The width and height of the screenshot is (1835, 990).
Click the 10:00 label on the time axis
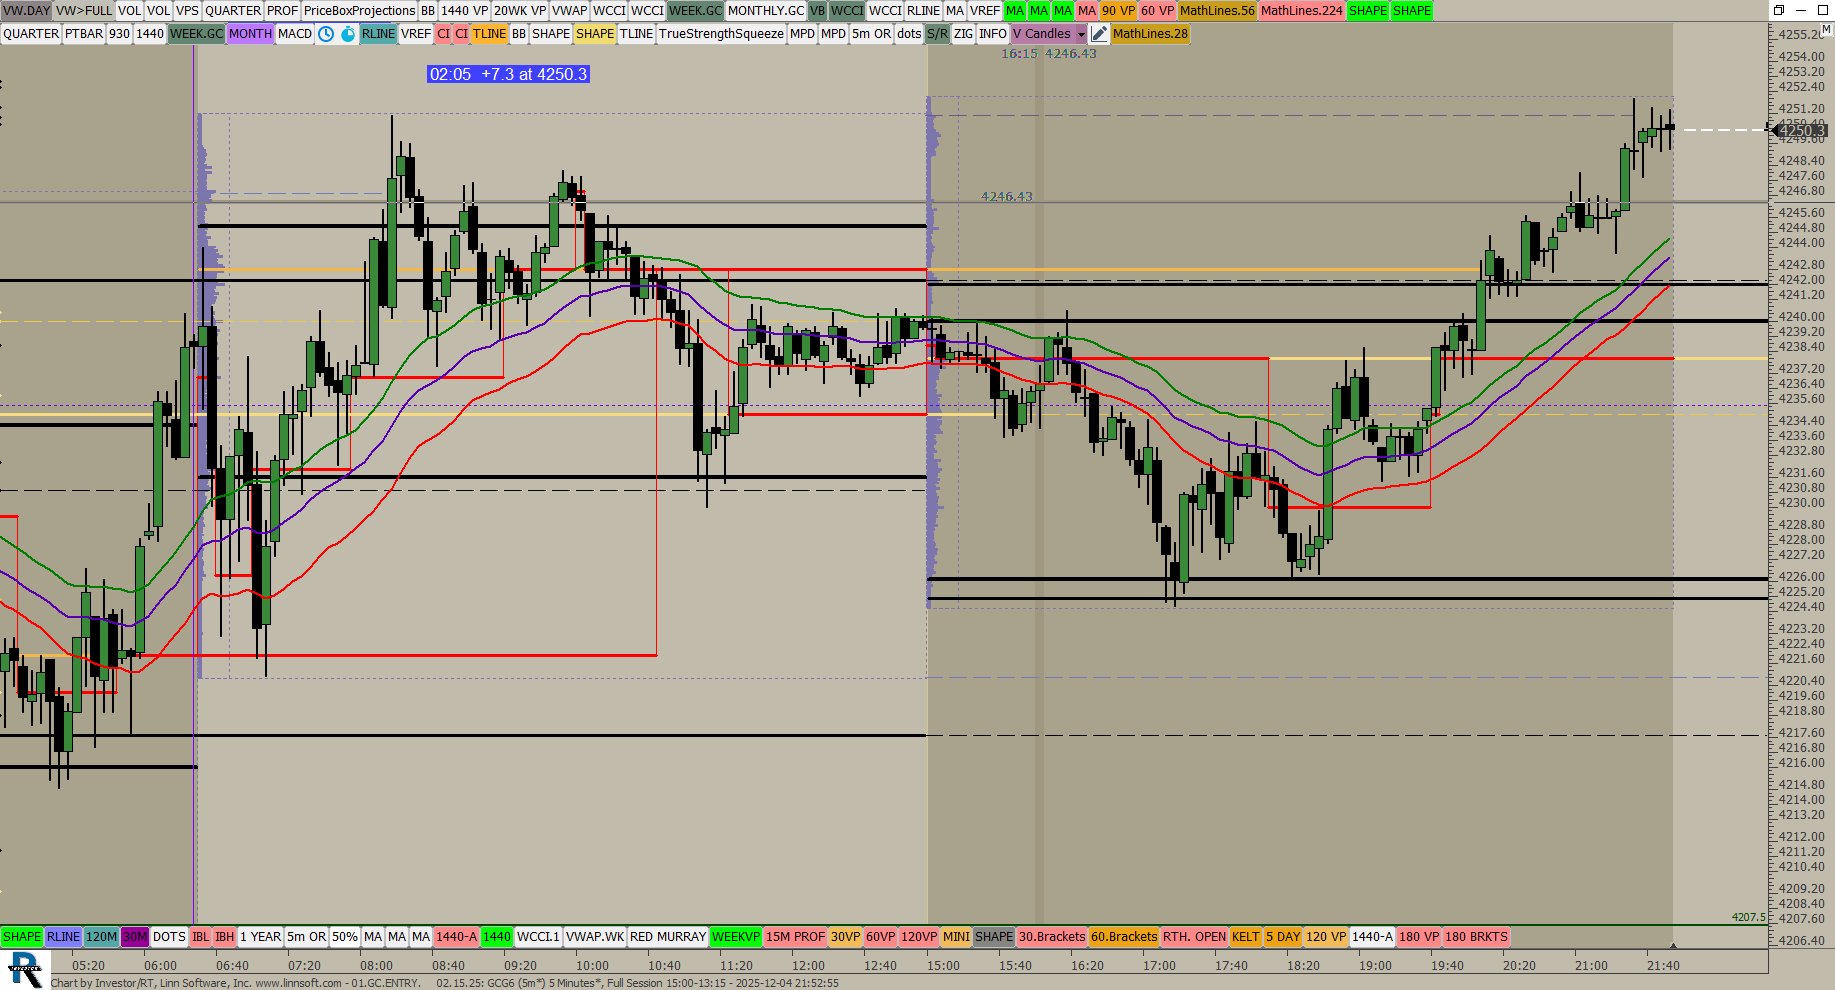592,966
